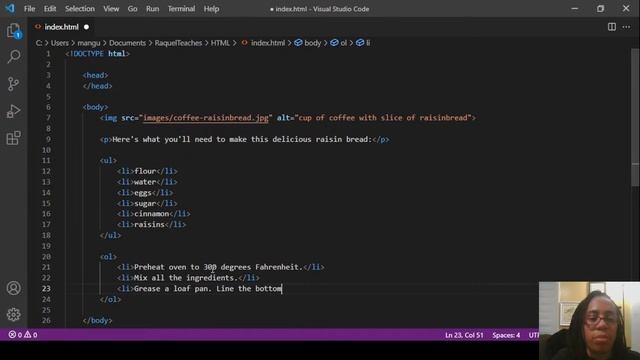Screen dimensions: 640x360
Task: Click the closing body tag
Action: click(97, 320)
